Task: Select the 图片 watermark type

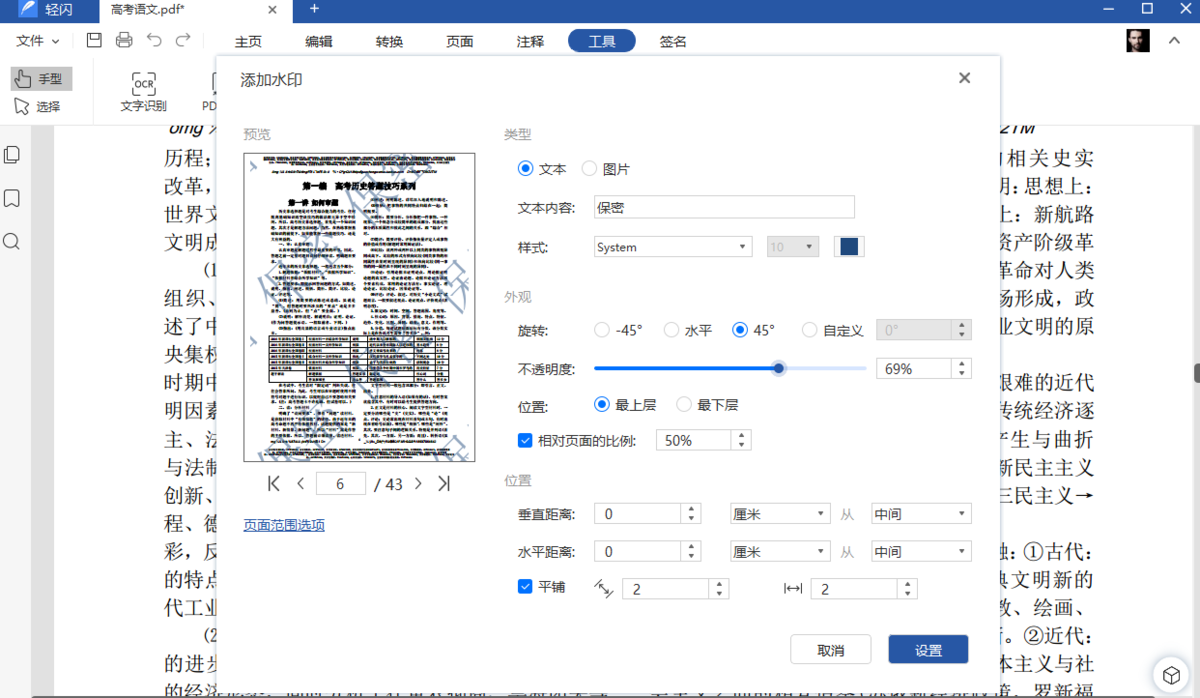Action: (588, 168)
